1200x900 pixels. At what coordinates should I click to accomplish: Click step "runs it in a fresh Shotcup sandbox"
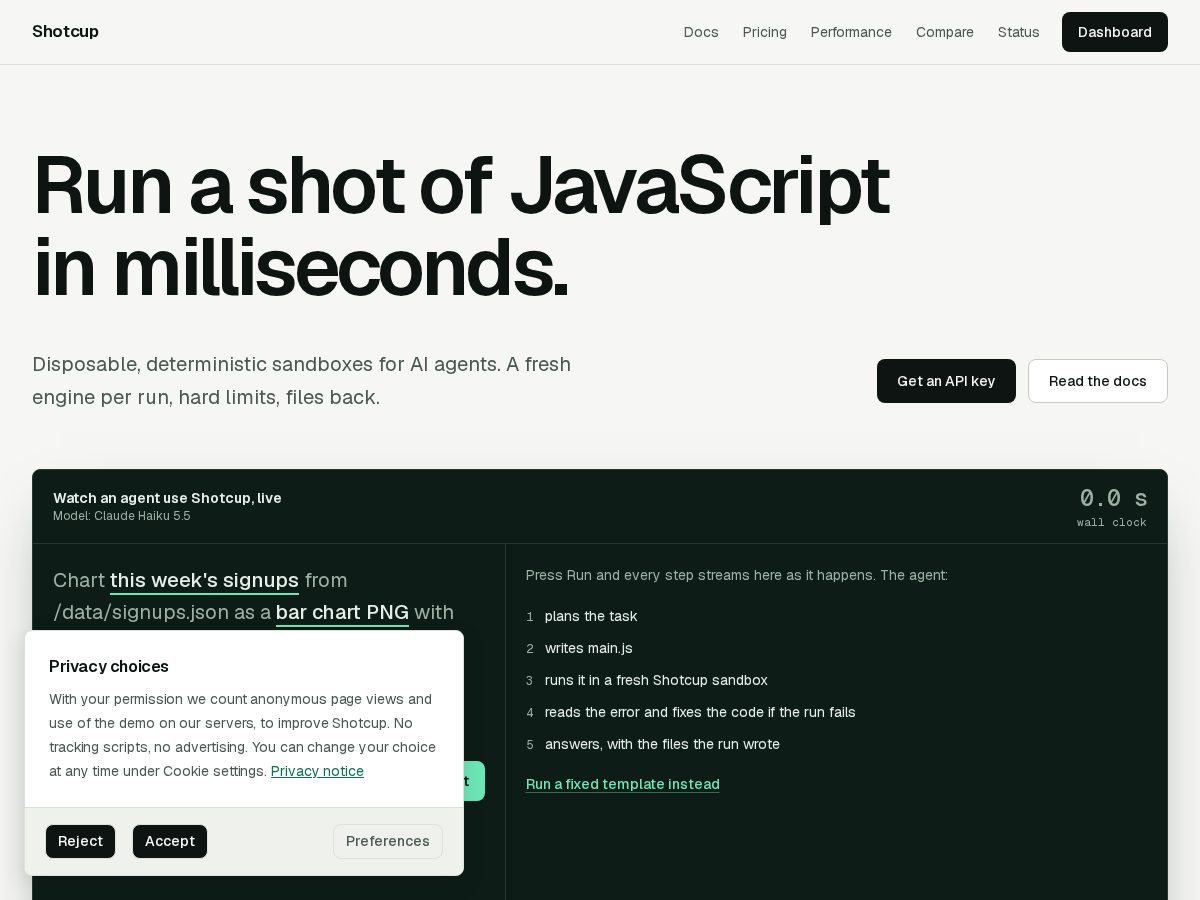pyautogui.click(x=656, y=680)
